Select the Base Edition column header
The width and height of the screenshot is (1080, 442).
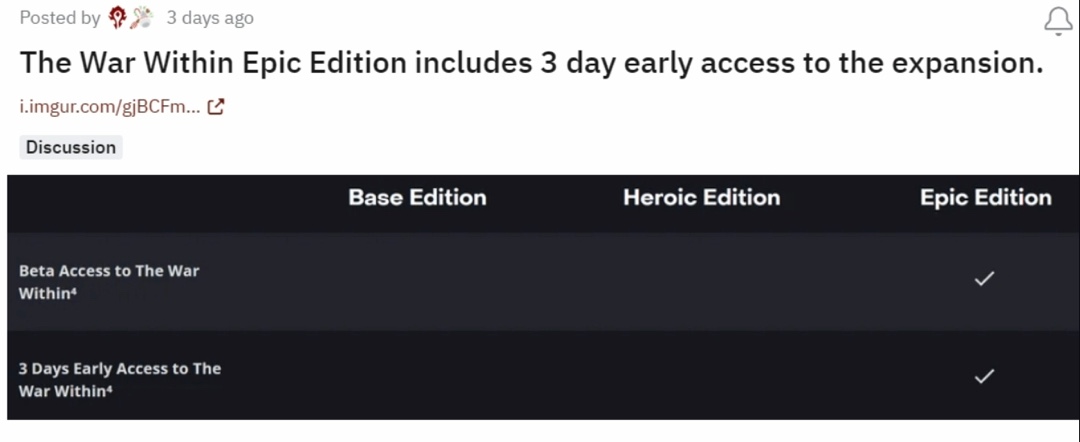click(x=417, y=198)
